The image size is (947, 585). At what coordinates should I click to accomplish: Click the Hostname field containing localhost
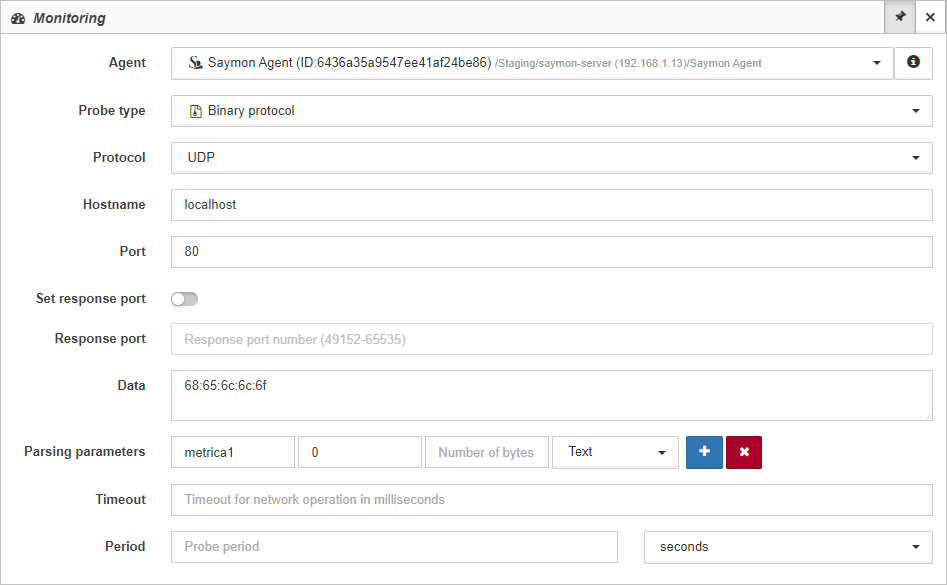point(551,205)
